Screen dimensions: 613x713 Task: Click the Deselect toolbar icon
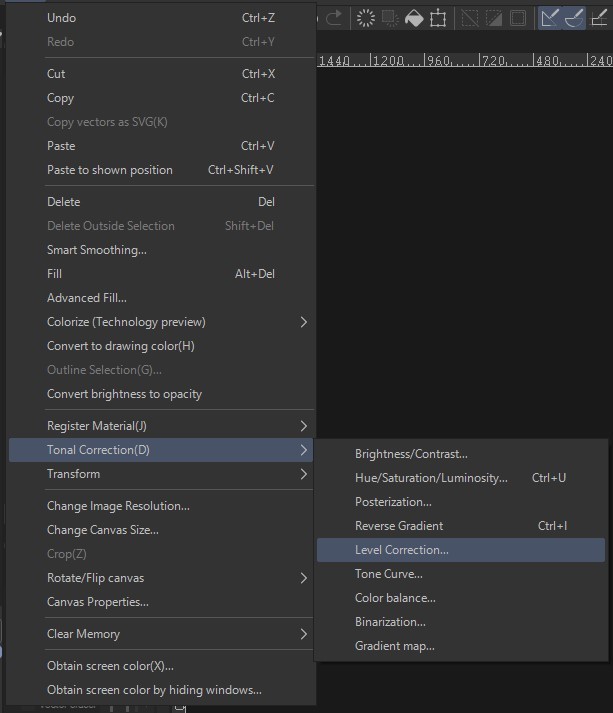point(470,19)
